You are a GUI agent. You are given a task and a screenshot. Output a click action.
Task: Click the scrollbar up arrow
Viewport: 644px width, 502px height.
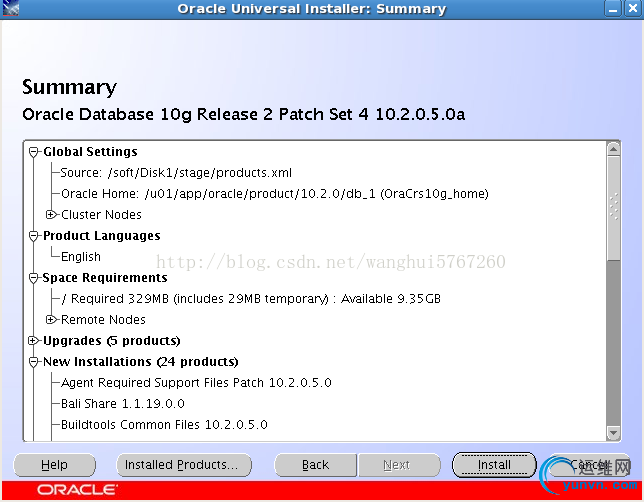pos(614,149)
